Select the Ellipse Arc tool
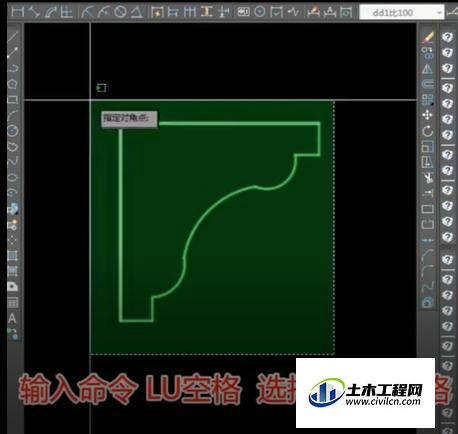 click(x=12, y=193)
